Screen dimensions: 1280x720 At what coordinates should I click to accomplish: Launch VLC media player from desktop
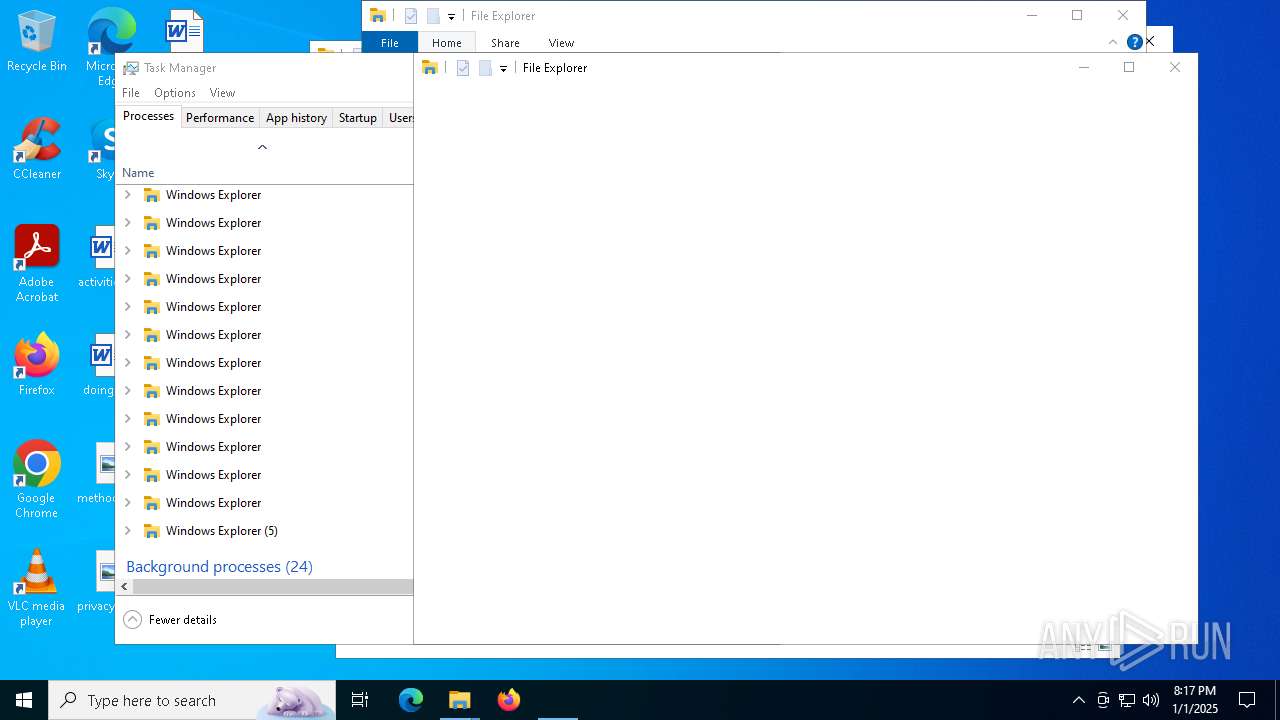[x=37, y=588]
